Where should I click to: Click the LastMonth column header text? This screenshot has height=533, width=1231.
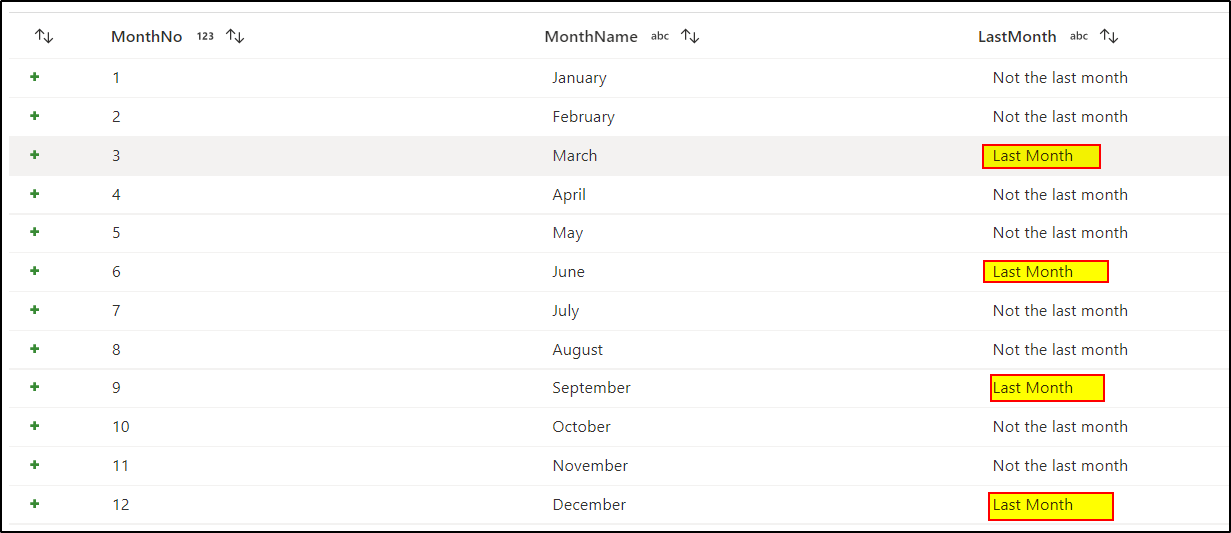[x=1017, y=36]
